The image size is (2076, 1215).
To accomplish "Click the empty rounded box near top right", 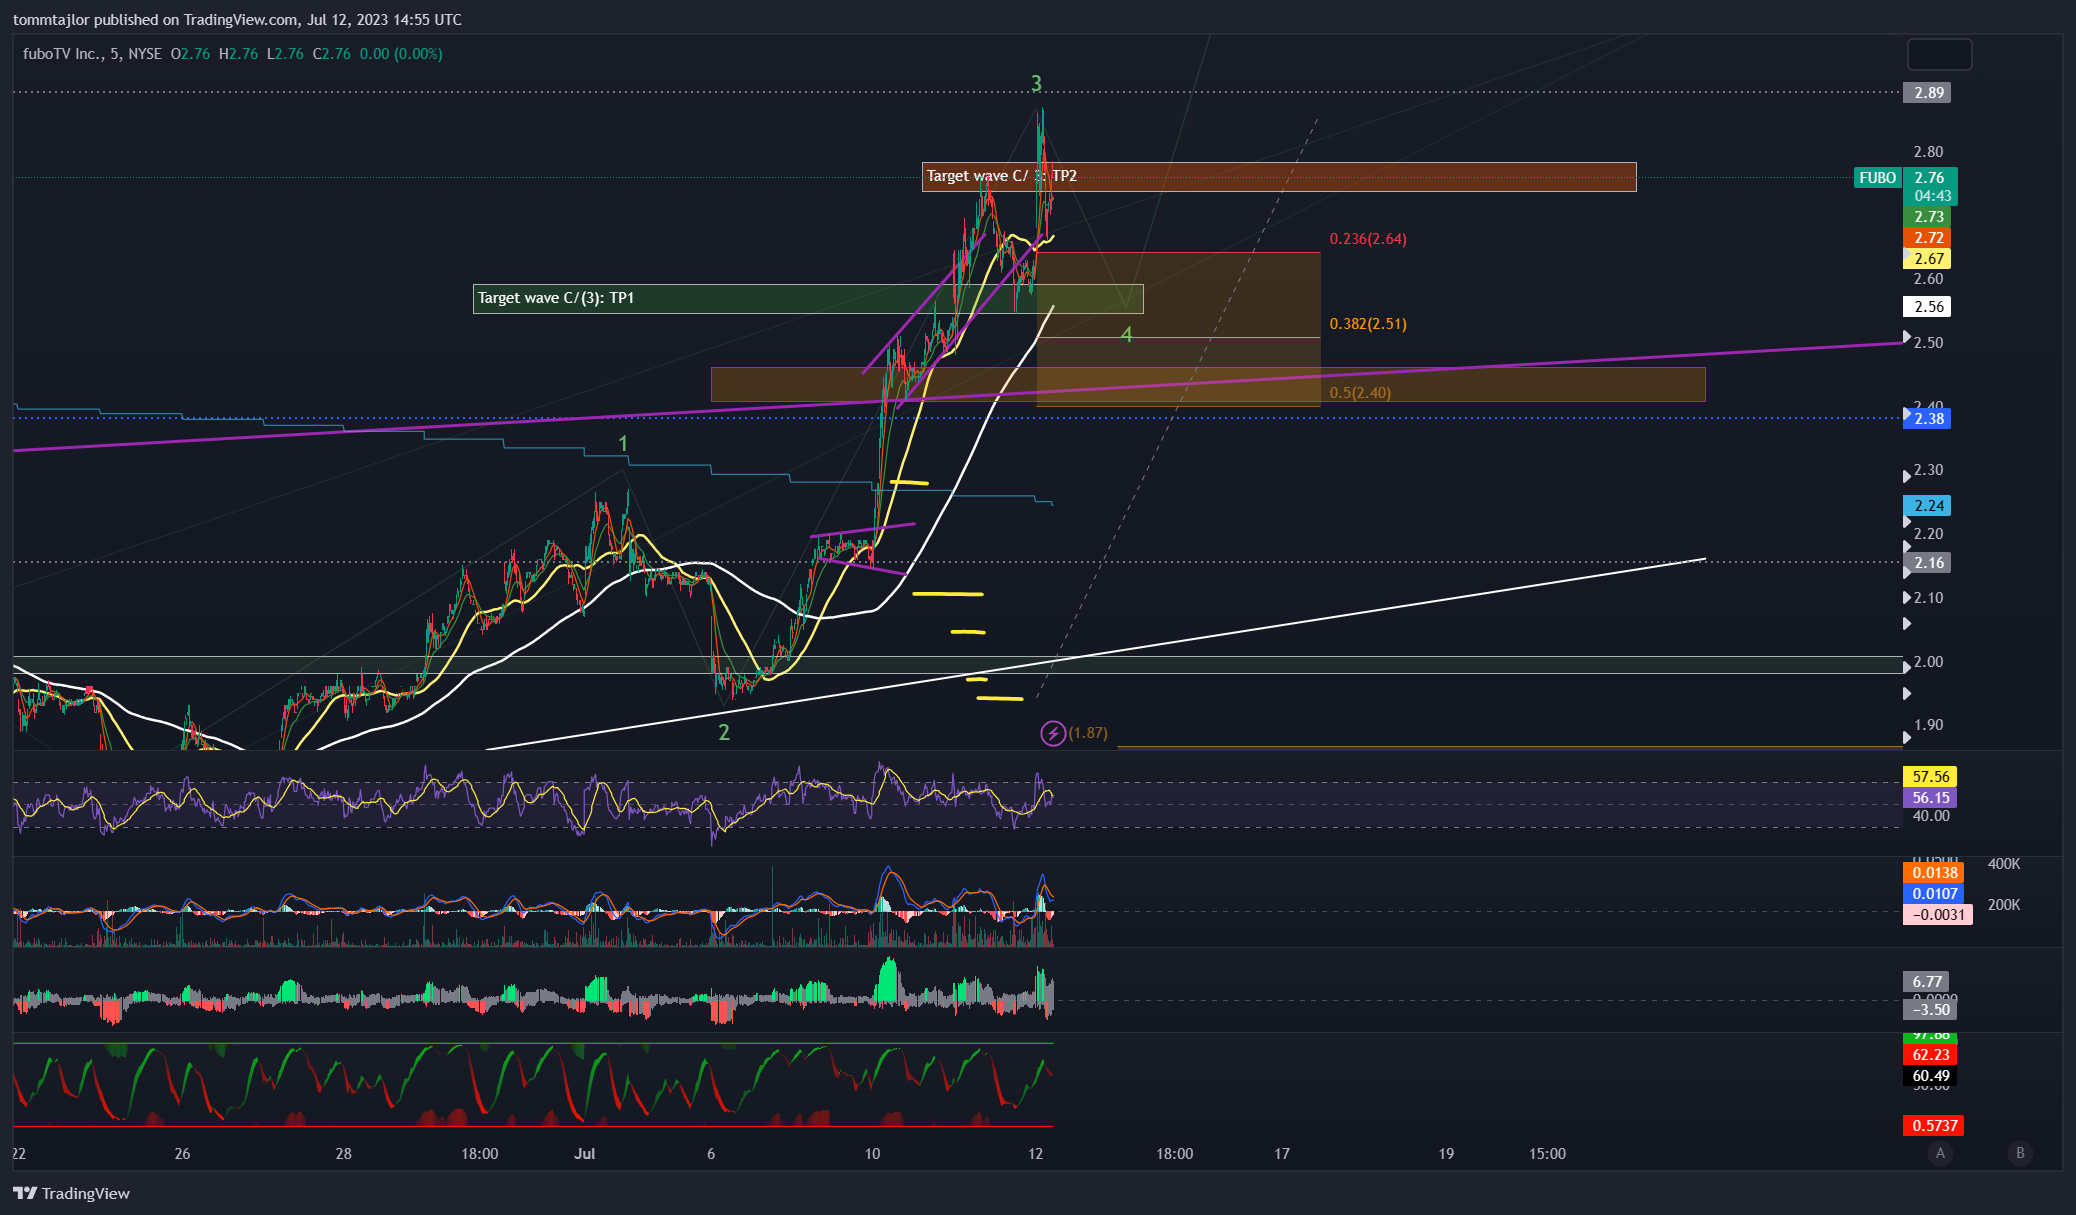I will click(1939, 54).
